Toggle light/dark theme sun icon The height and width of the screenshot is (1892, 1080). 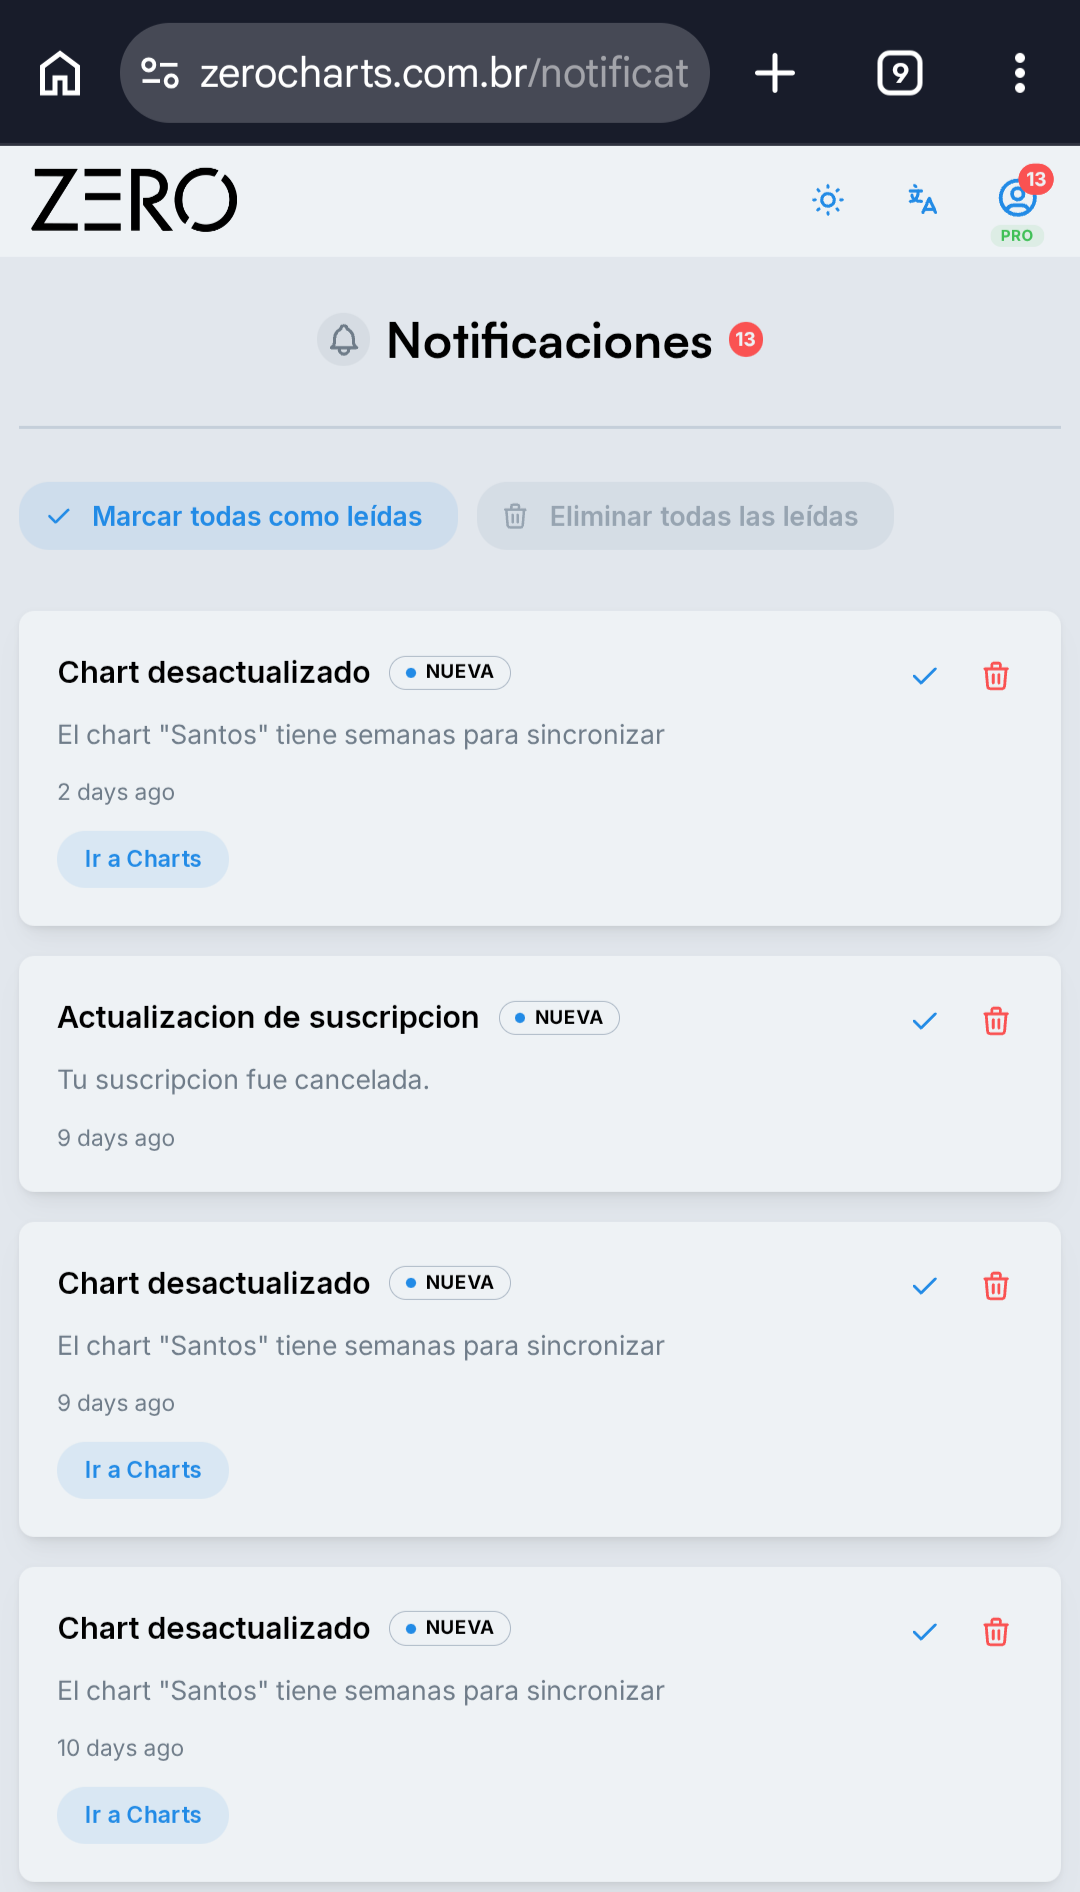(x=827, y=200)
